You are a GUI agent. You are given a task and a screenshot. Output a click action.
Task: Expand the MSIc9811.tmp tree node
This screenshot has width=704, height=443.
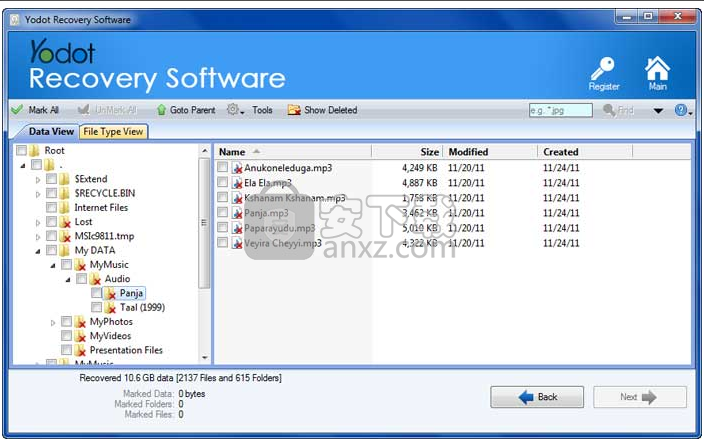tap(38, 237)
